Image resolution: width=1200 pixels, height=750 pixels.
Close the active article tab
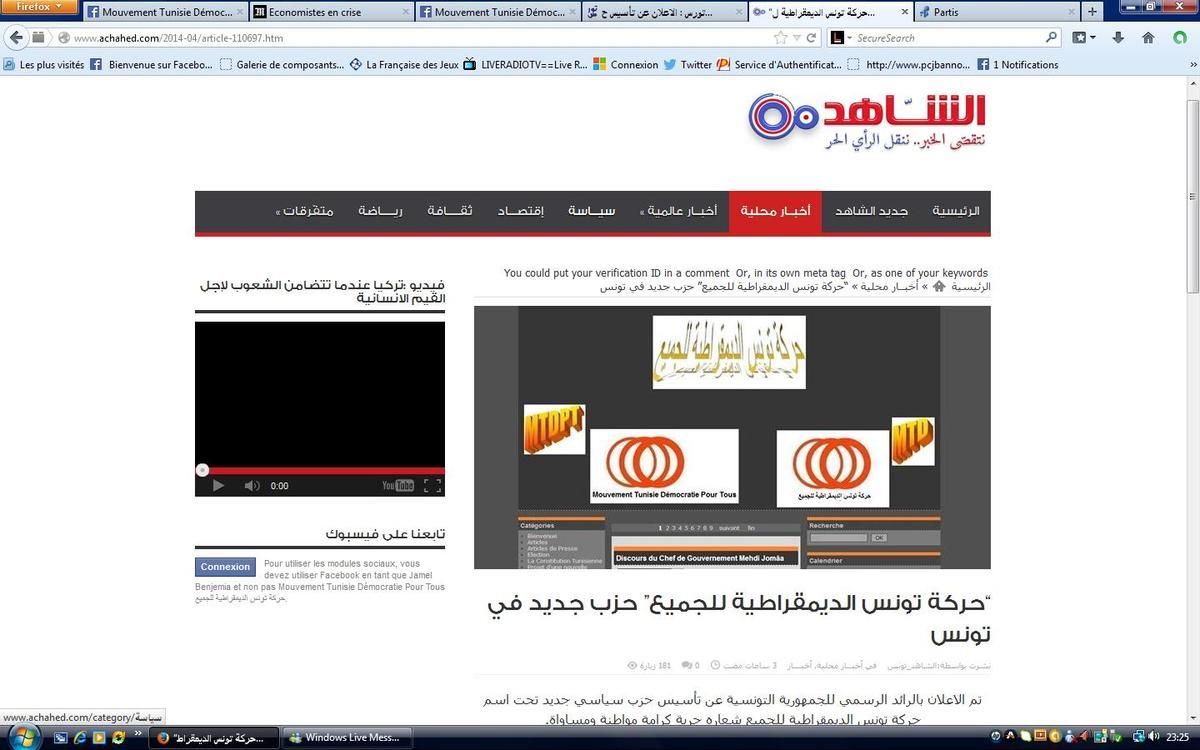click(x=904, y=12)
